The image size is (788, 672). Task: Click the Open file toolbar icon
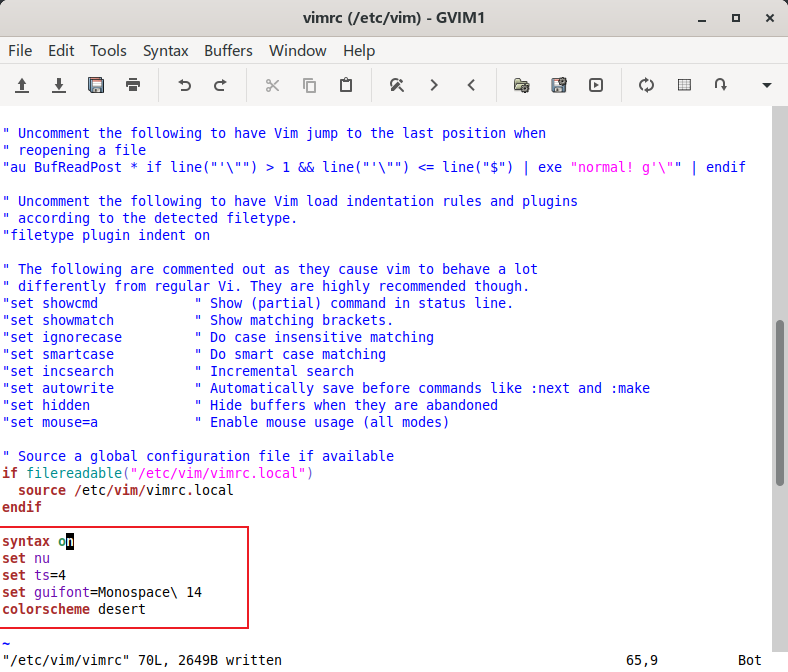point(22,85)
